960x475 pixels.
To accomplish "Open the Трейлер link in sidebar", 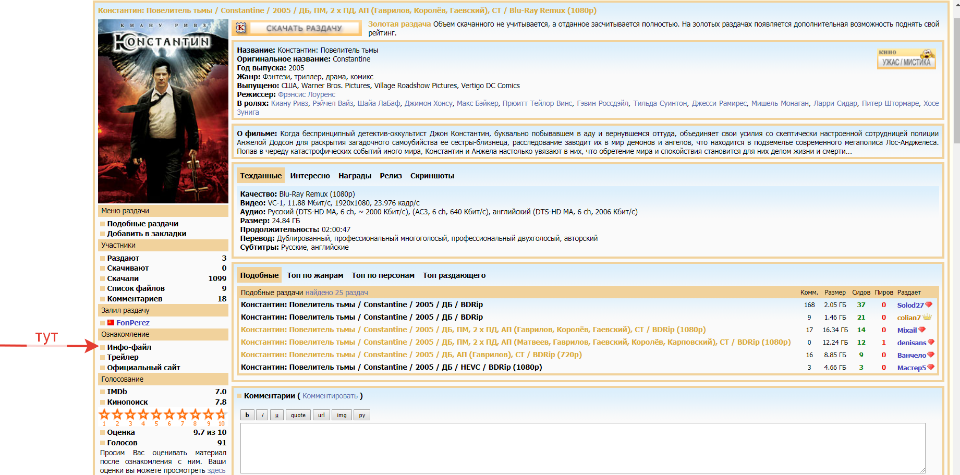I will (x=123, y=356).
